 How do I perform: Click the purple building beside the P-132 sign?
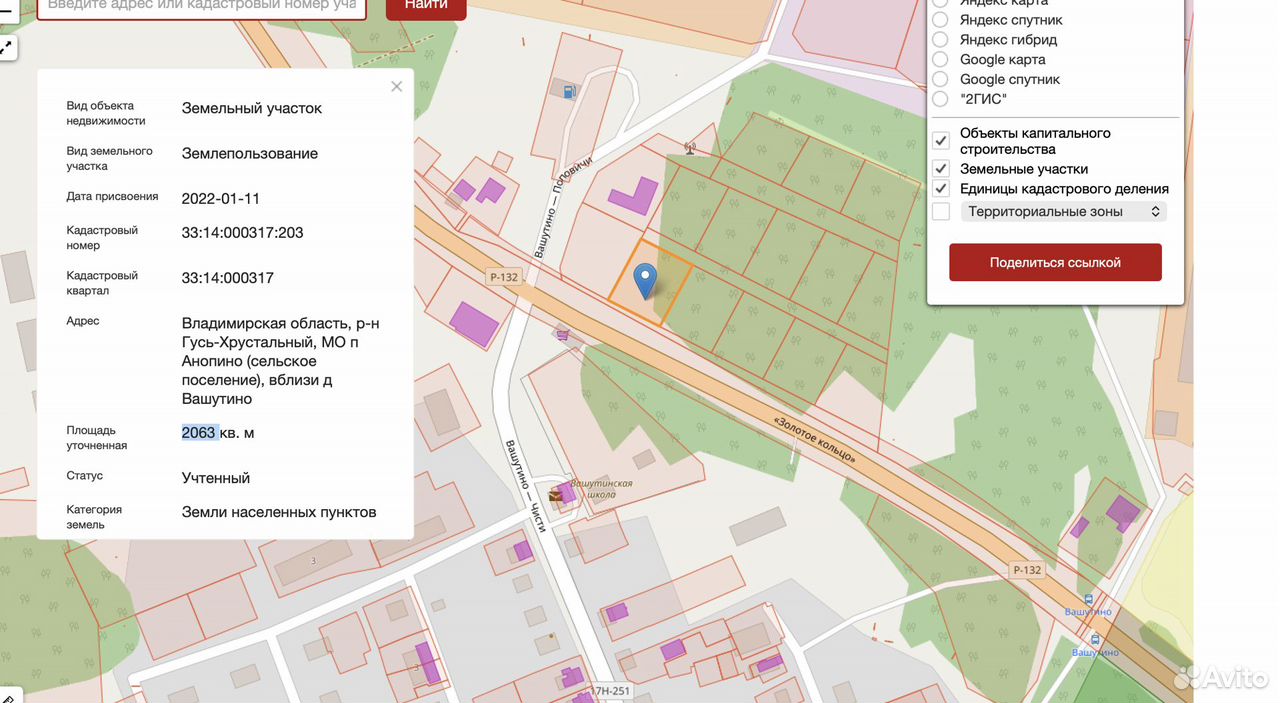473,324
